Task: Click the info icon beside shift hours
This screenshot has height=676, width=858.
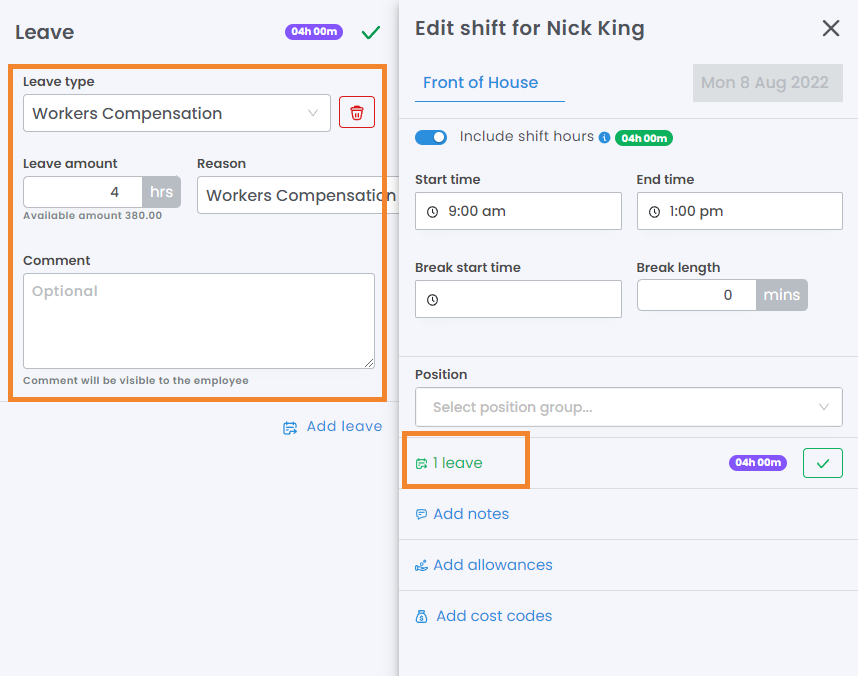Action: click(604, 137)
